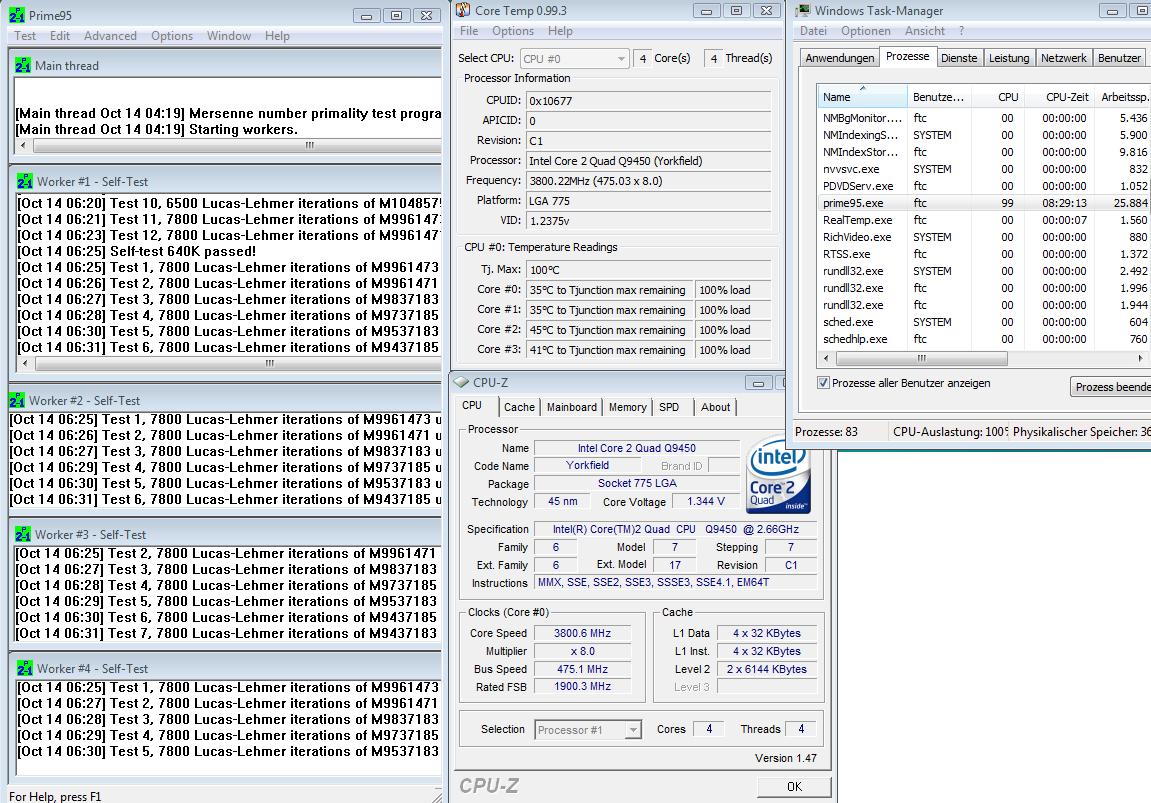This screenshot has height=803, width=1151.
Task: Click the OK button in CPU-Z
Action: pyautogui.click(x=794, y=787)
